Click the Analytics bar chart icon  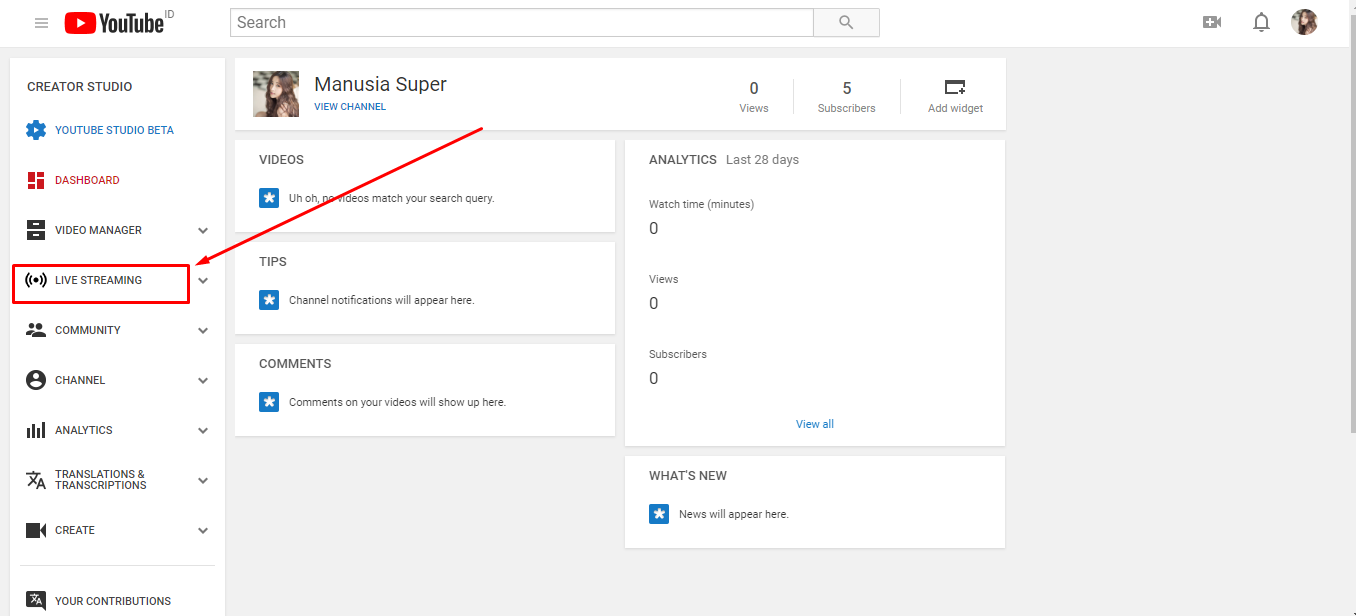[36, 430]
